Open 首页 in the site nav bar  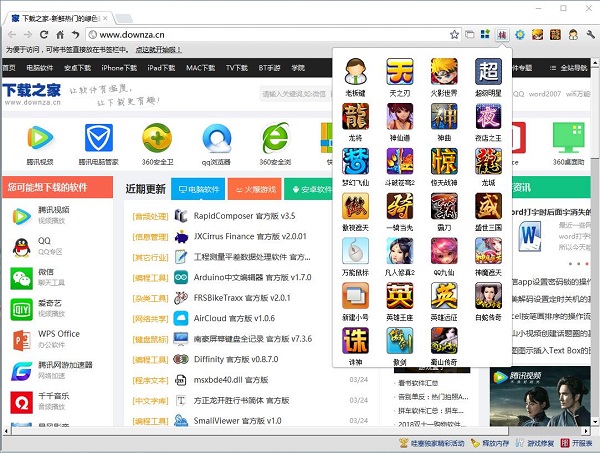(8, 68)
